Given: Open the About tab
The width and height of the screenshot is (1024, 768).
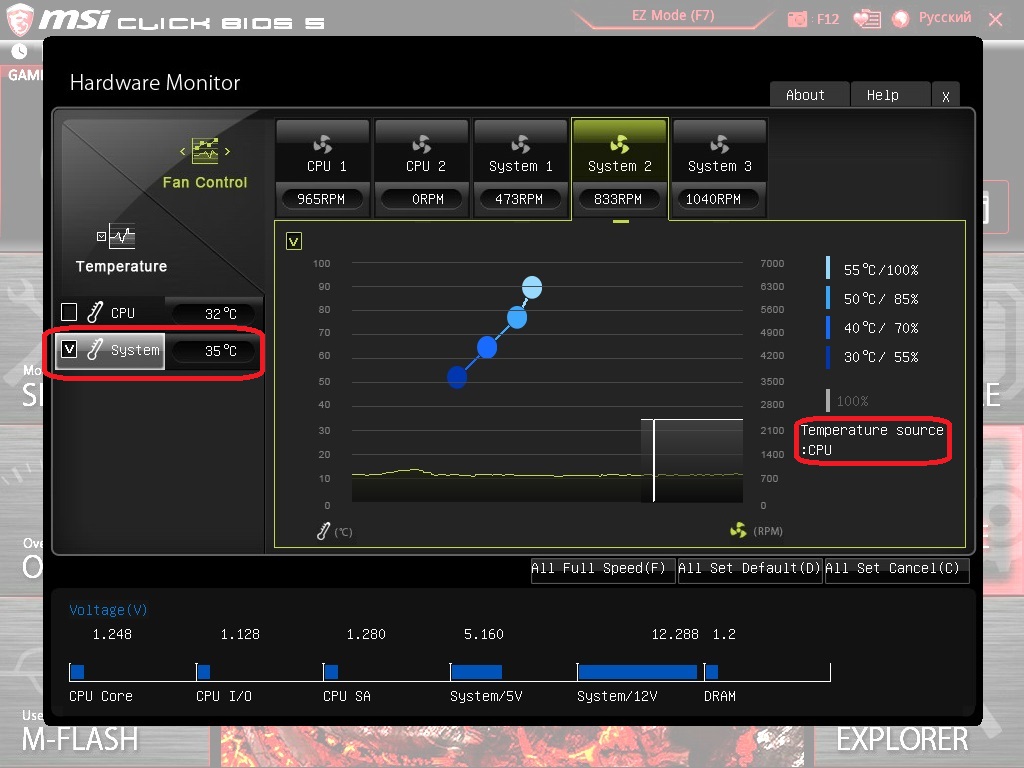Looking at the screenshot, I should point(809,95).
